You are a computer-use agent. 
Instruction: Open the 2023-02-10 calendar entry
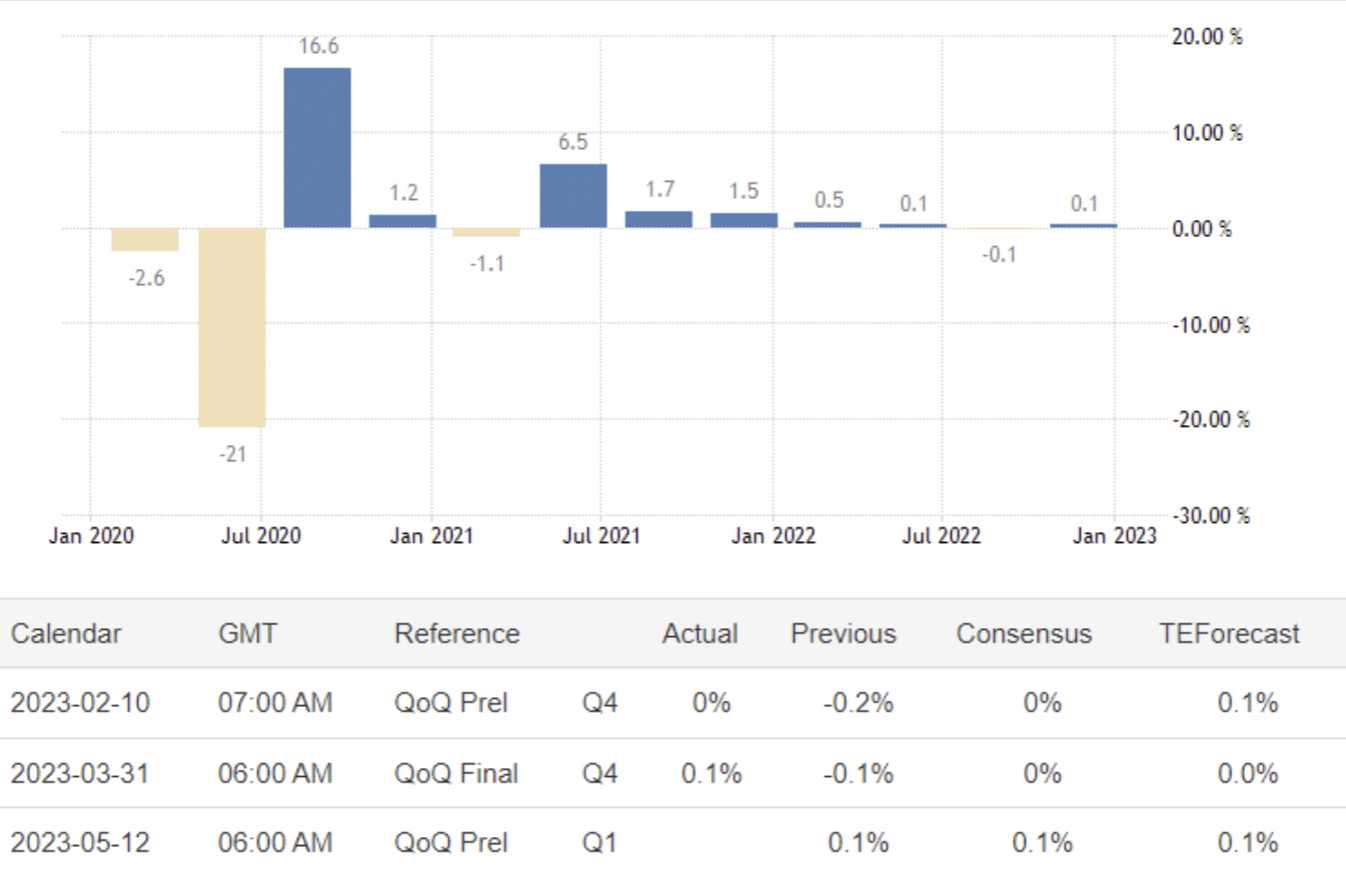80,703
